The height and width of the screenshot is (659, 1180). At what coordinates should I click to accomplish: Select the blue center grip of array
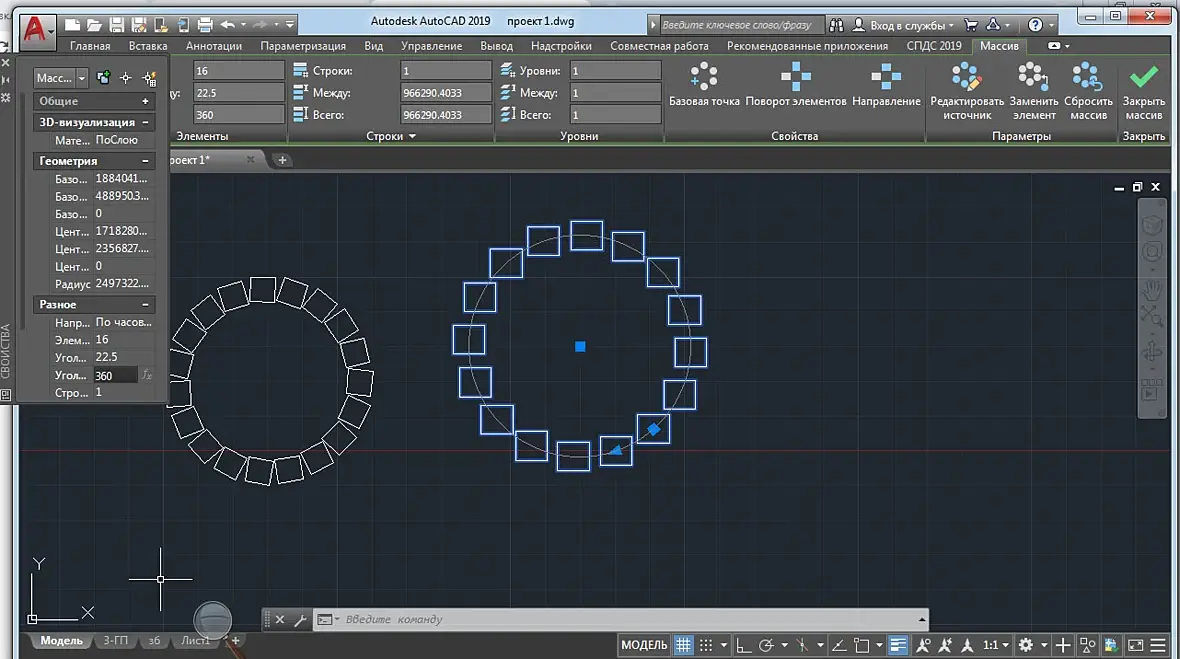(580, 347)
